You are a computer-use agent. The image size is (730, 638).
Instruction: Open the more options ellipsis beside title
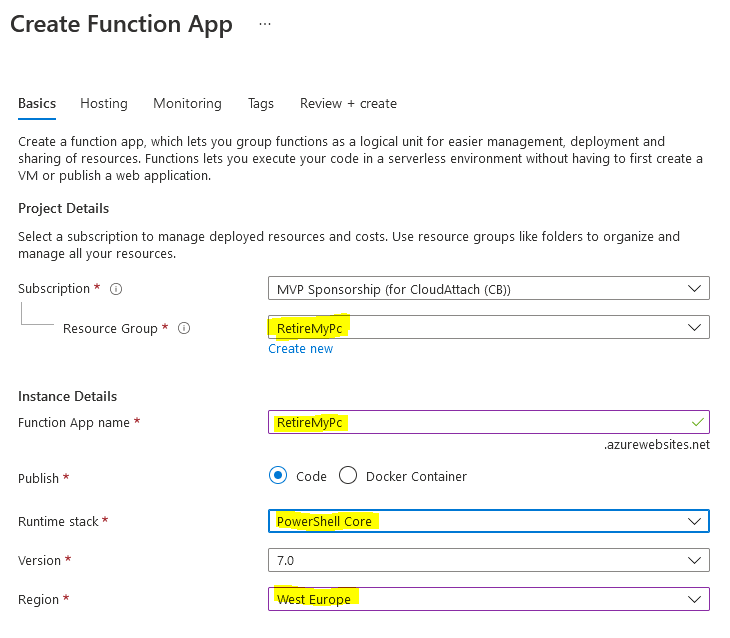[x=264, y=24]
